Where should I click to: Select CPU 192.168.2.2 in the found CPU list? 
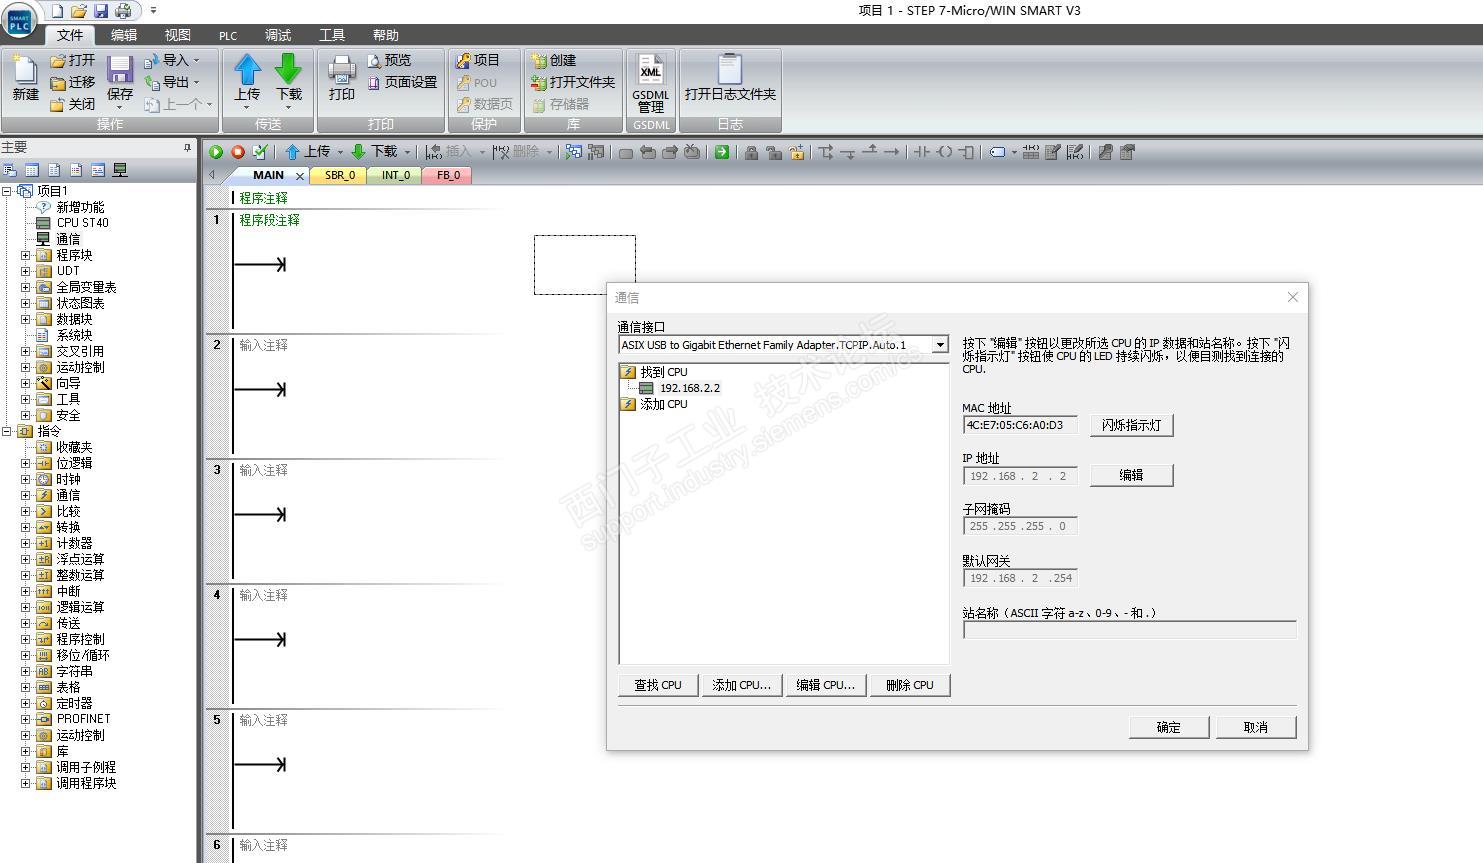(690, 388)
